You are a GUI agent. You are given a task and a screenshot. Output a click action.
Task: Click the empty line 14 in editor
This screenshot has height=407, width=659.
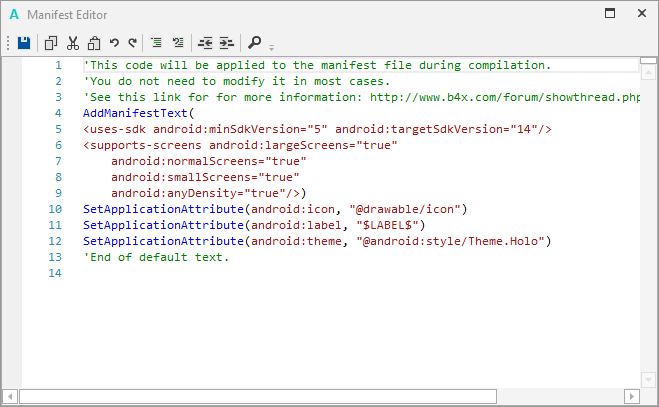point(300,273)
